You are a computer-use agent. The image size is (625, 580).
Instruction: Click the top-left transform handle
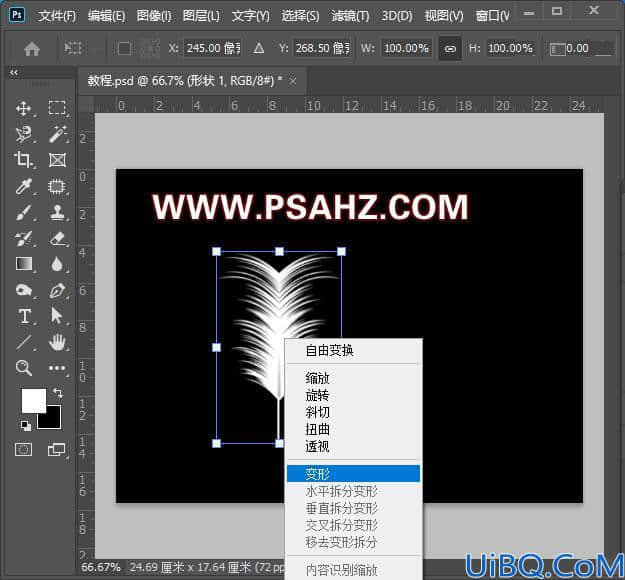click(x=216, y=252)
